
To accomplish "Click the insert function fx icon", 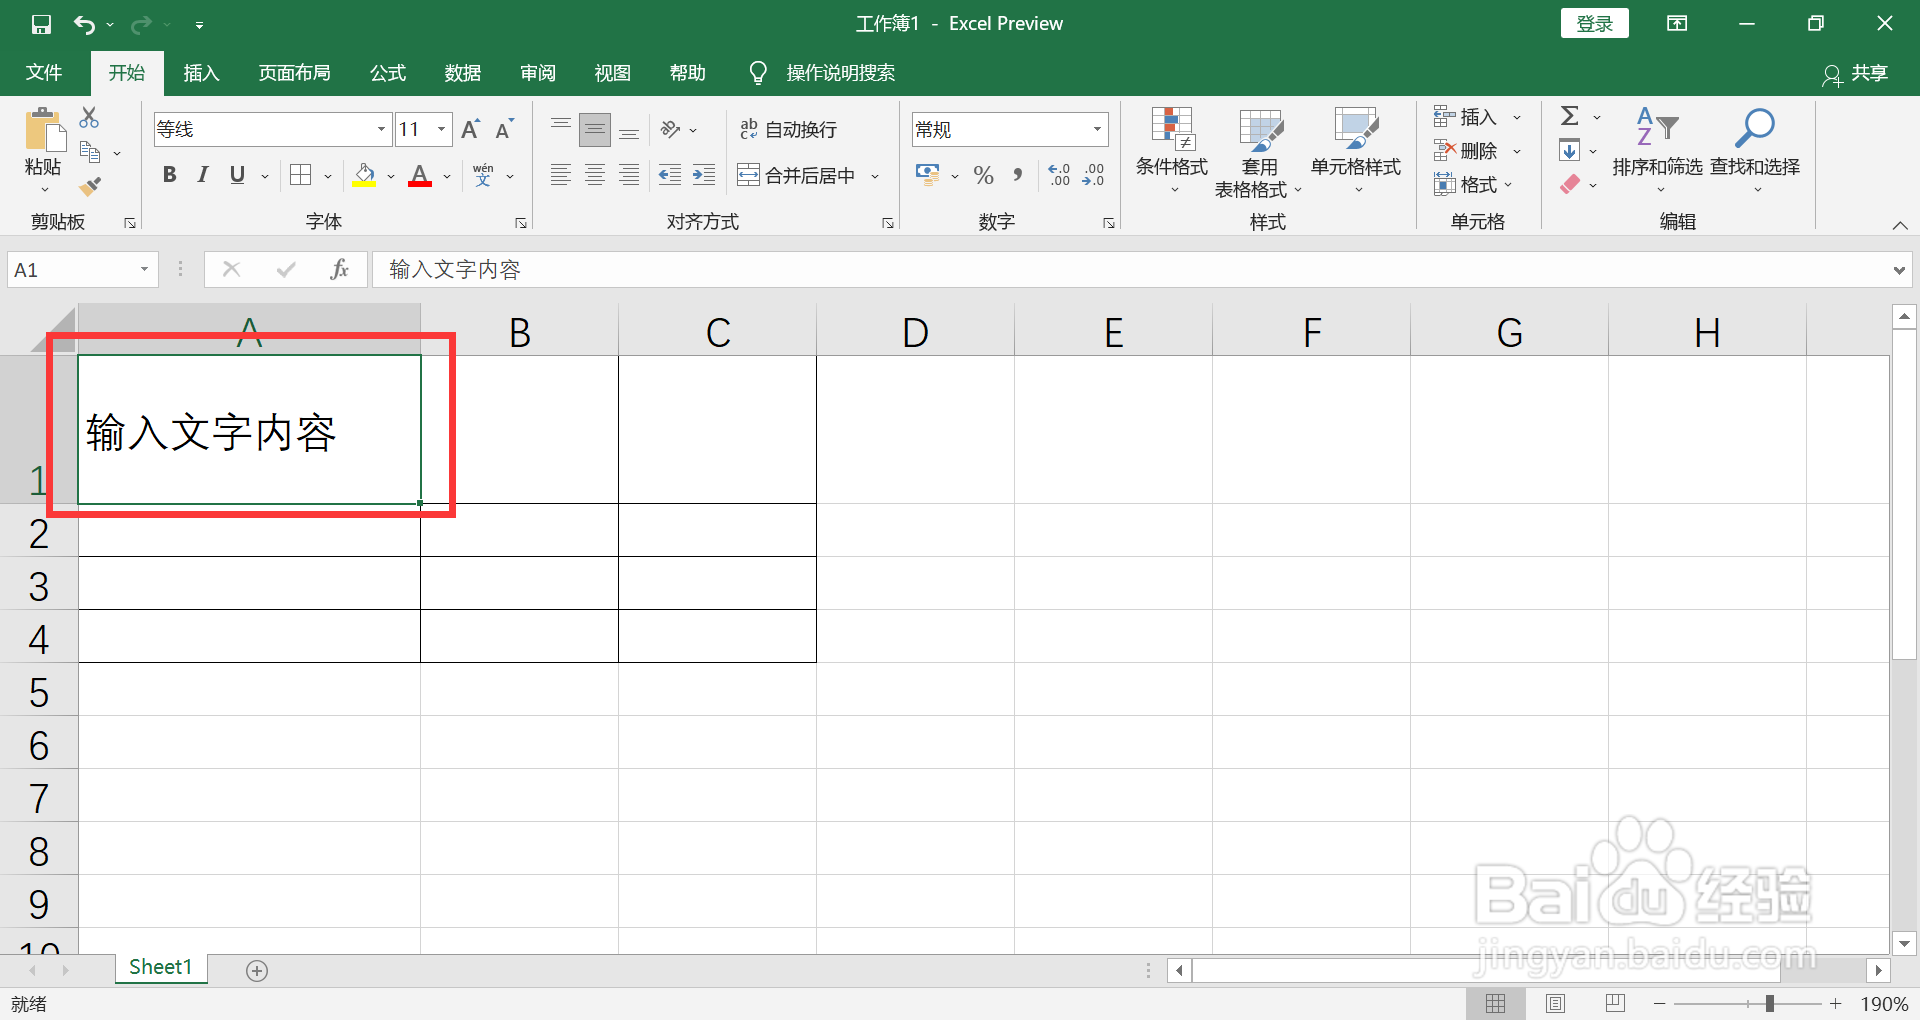I will click(340, 269).
